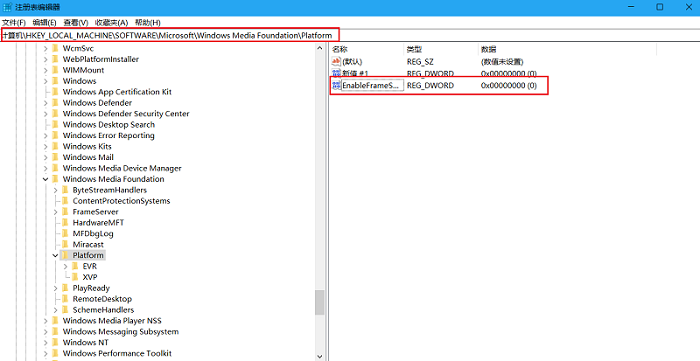
Task: Click the (数值未设置) data cell
Action: [x=502, y=62]
